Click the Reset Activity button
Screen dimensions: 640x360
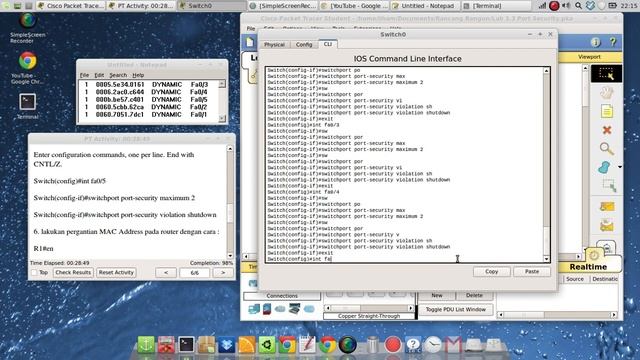[x=116, y=272]
